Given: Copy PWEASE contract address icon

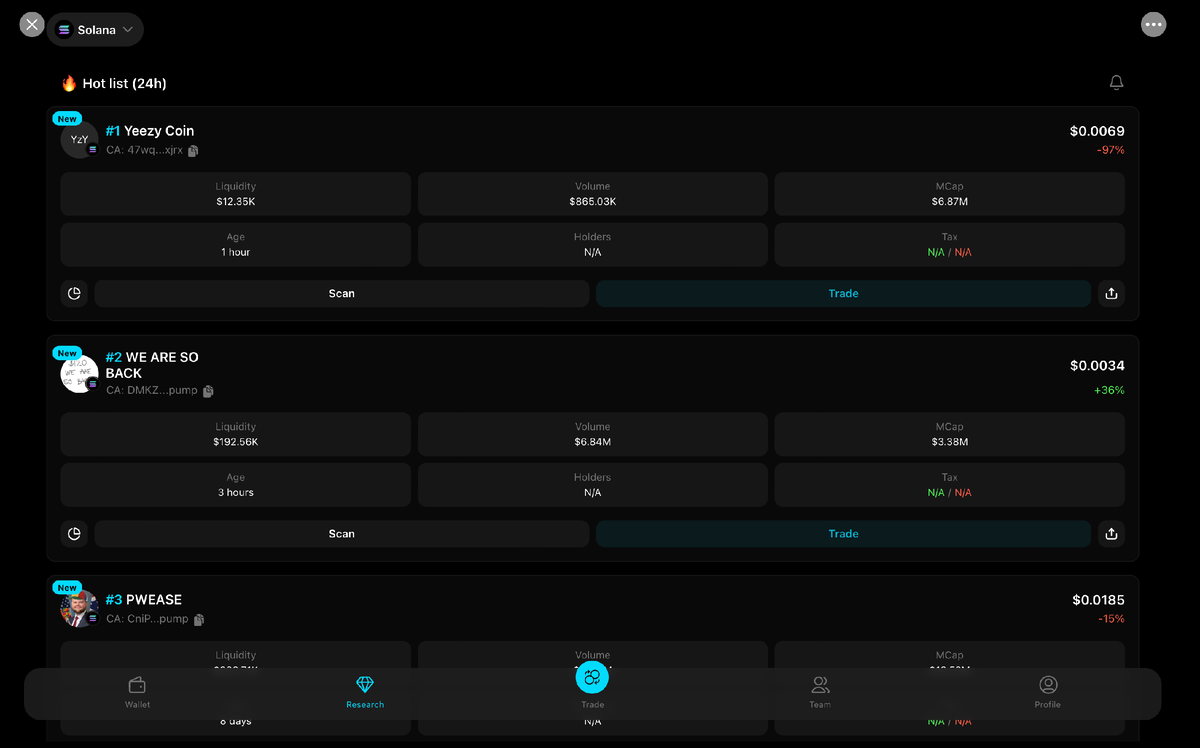Looking at the screenshot, I should pyautogui.click(x=199, y=620).
